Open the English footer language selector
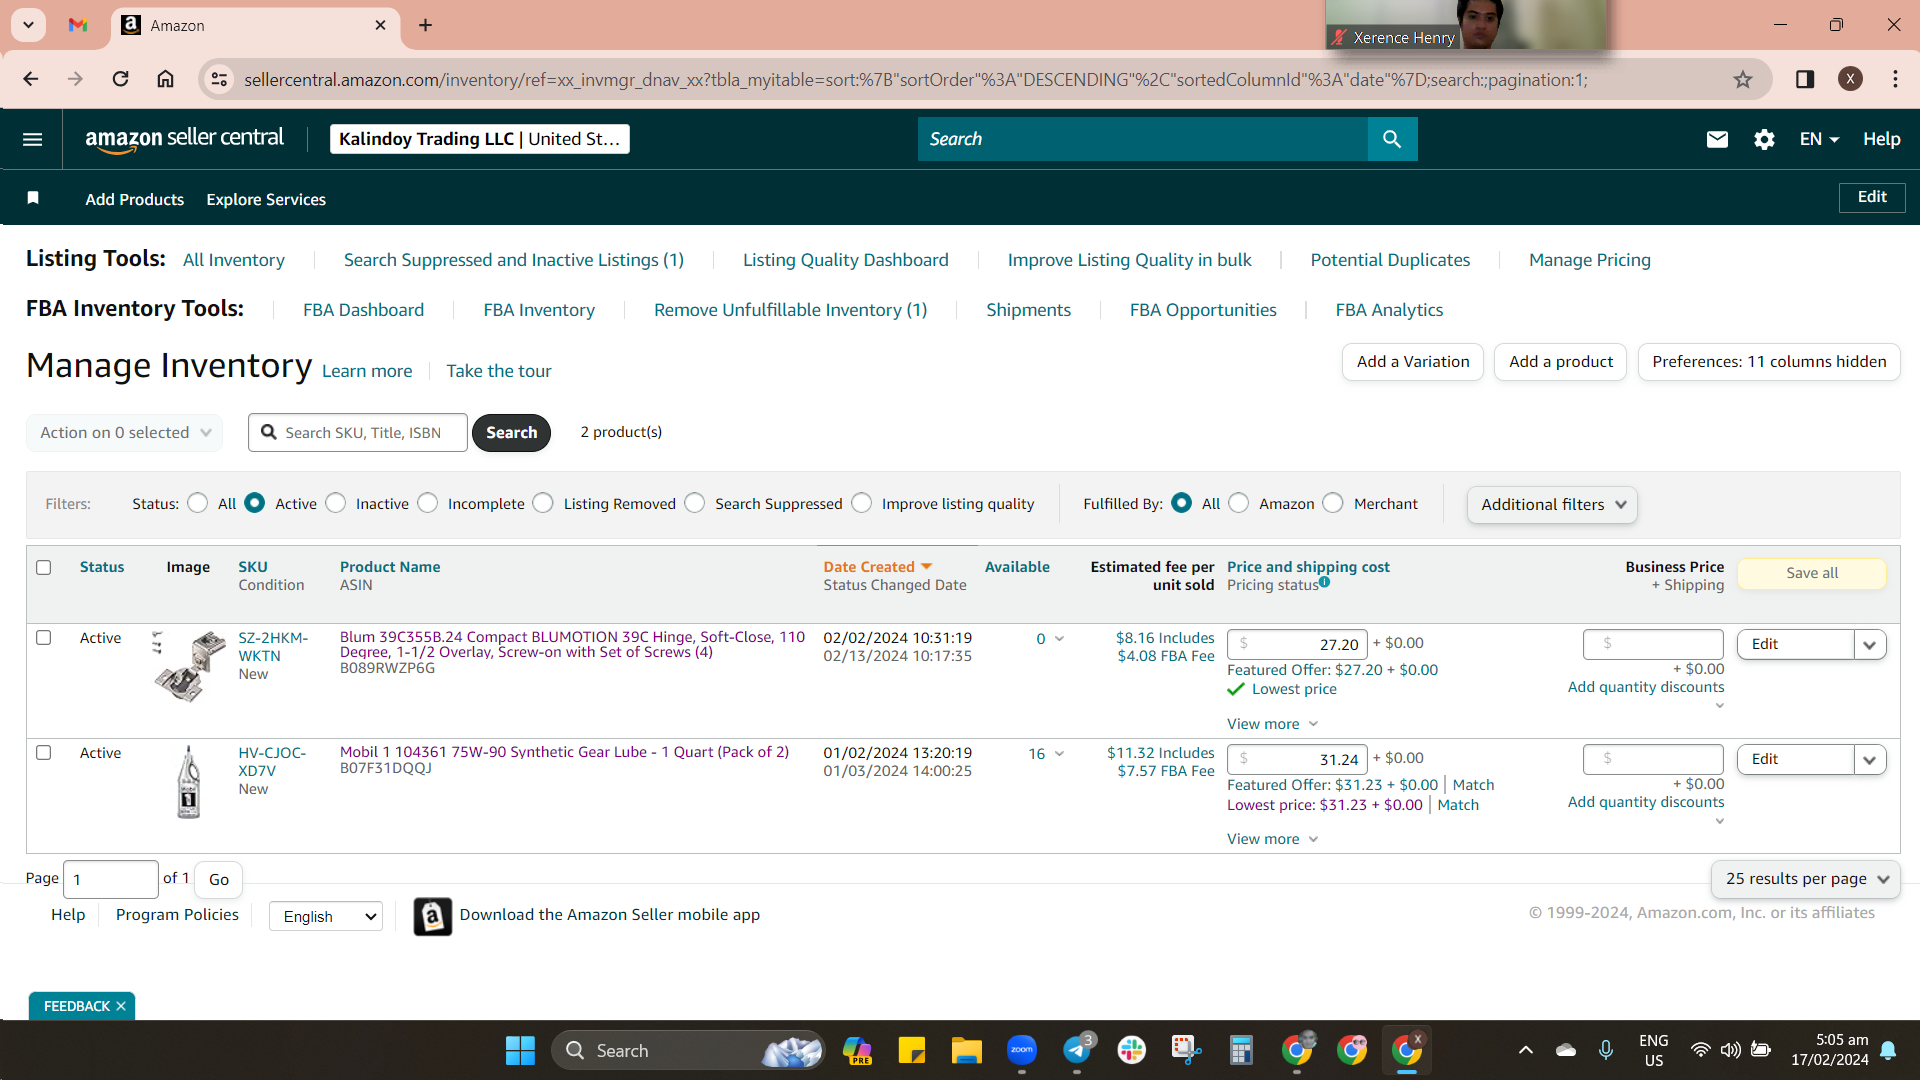The height and width of the screenshot is (1080, 1920). point(326,916)
